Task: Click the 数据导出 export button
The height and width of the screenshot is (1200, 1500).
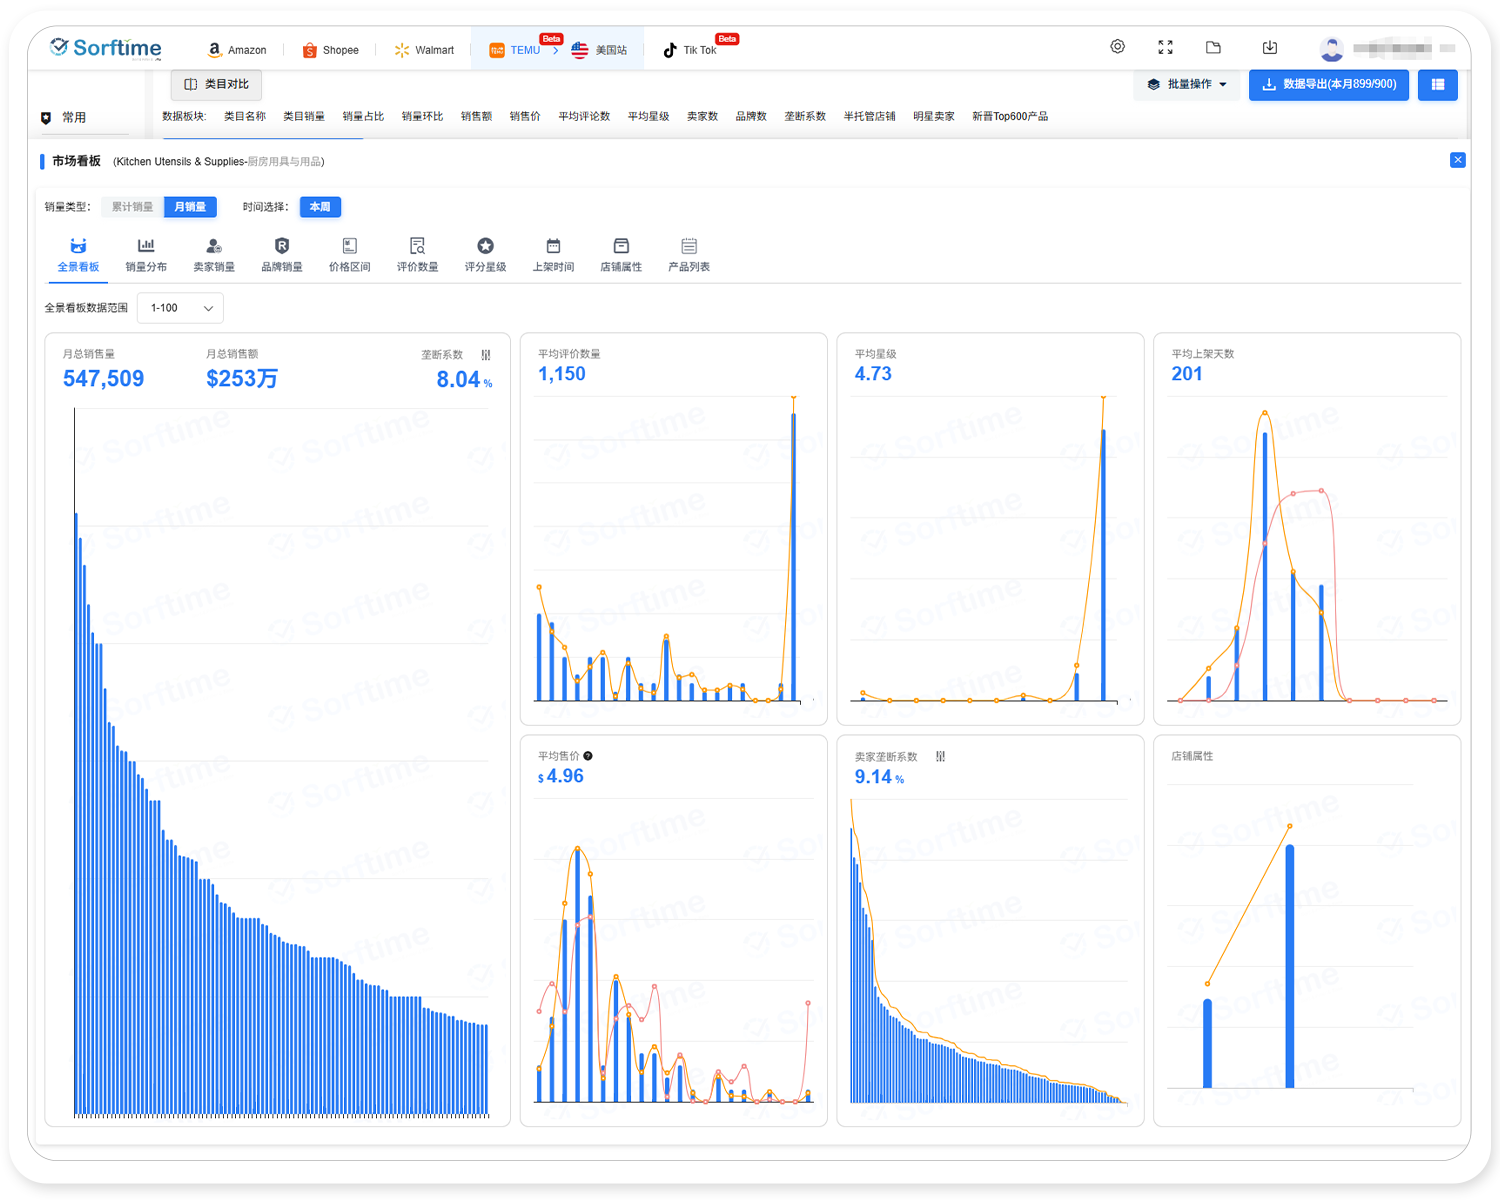Action: coord(1329,85)
